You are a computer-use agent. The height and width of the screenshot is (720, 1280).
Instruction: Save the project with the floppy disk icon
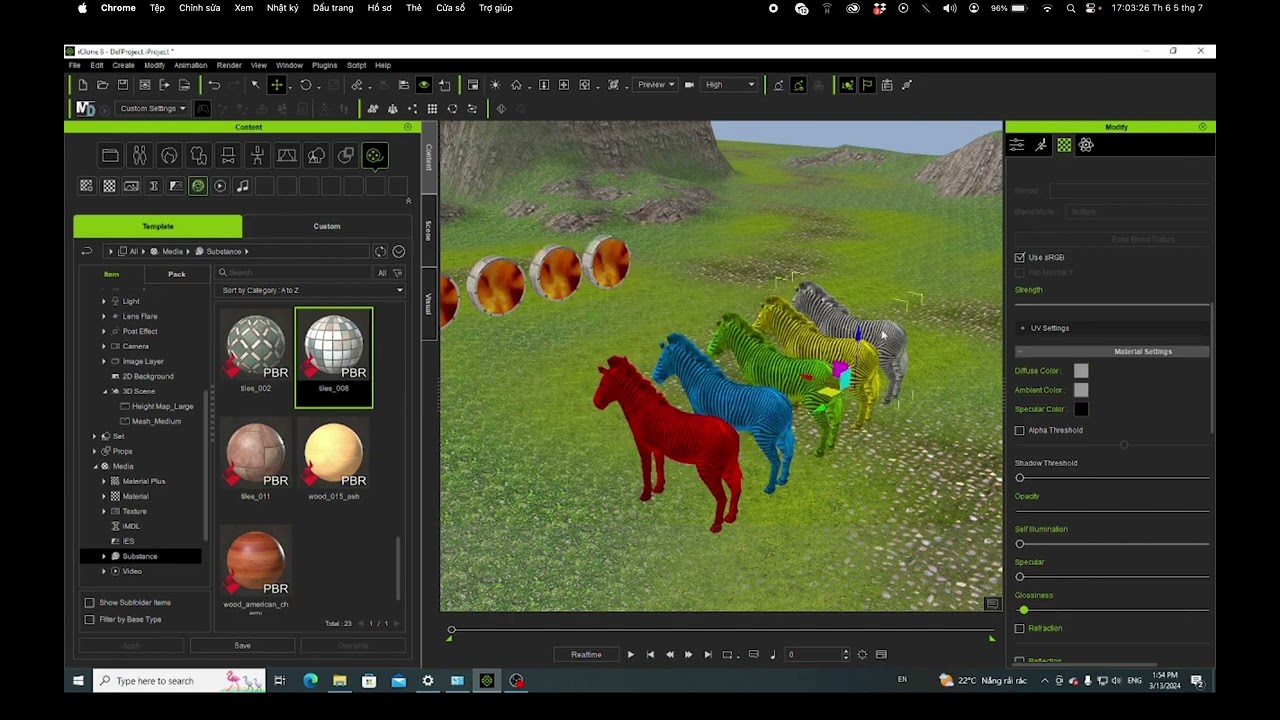(123, 85)
